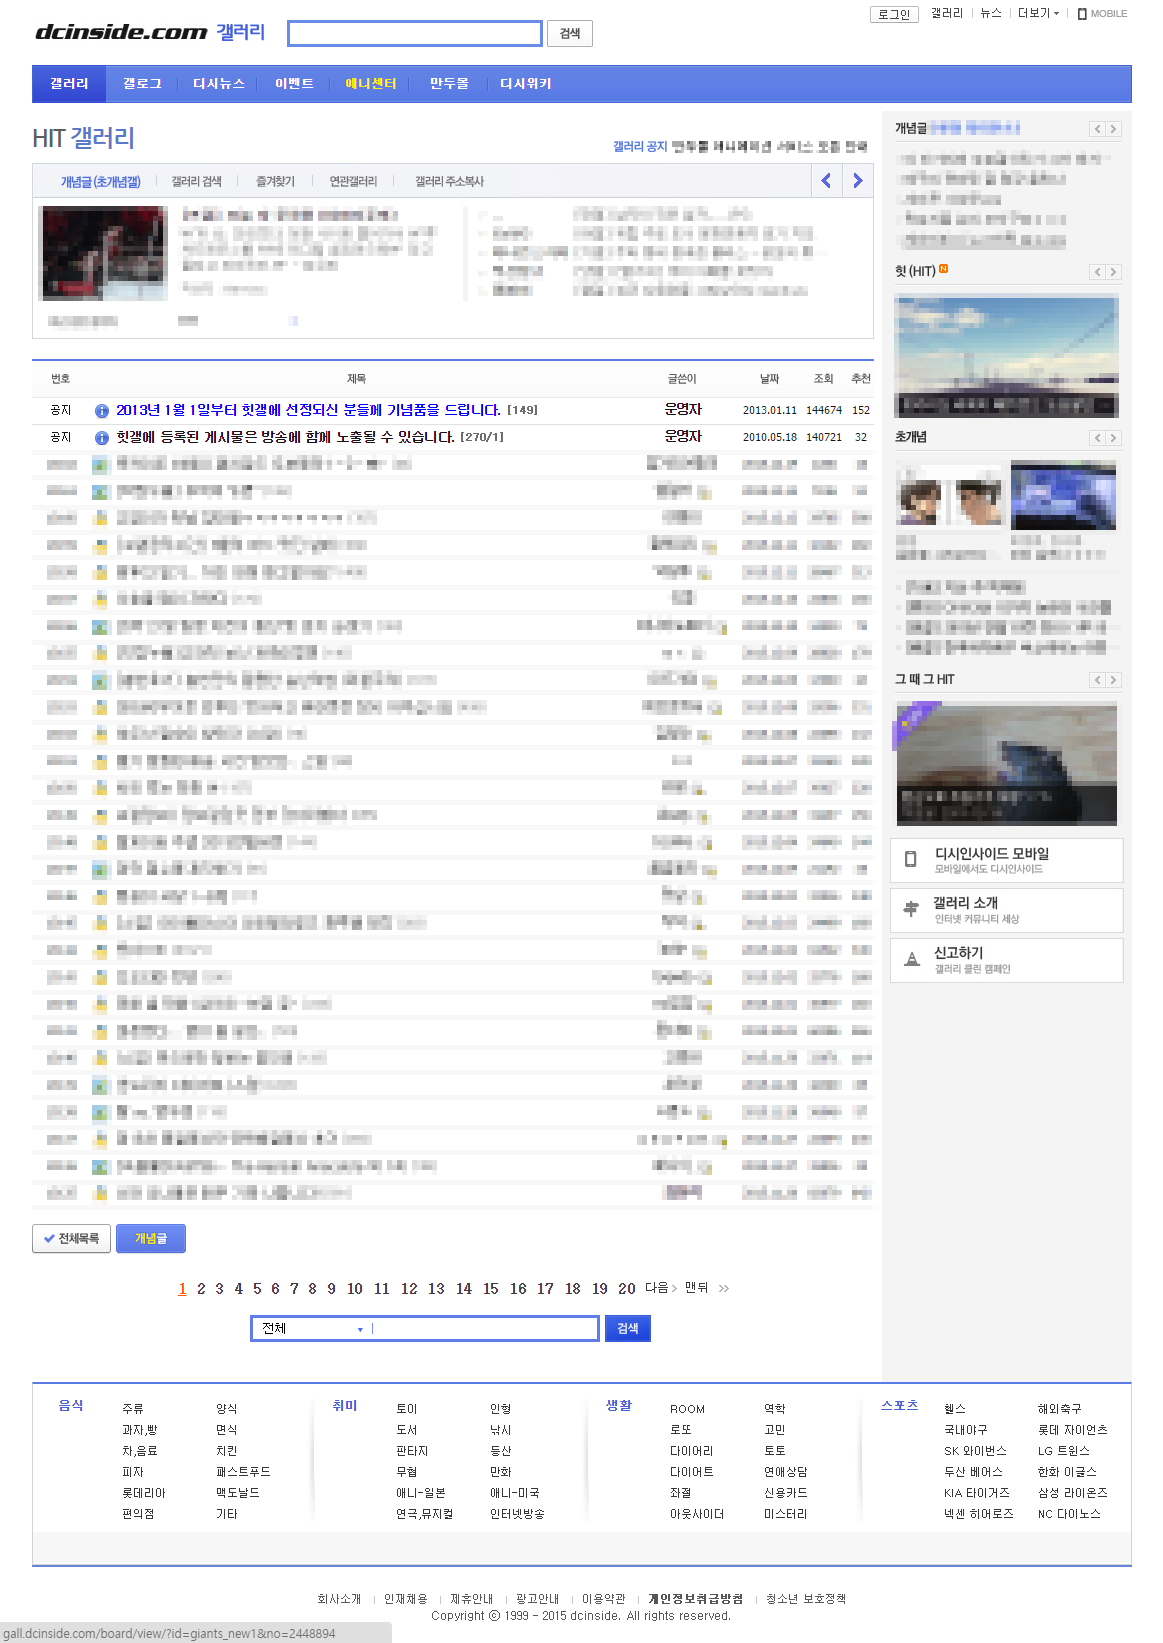This screenshot has height=1643, width=1163.
Task: Select the 즐겨찾기 tab
Action: click(x=275, y=182)
